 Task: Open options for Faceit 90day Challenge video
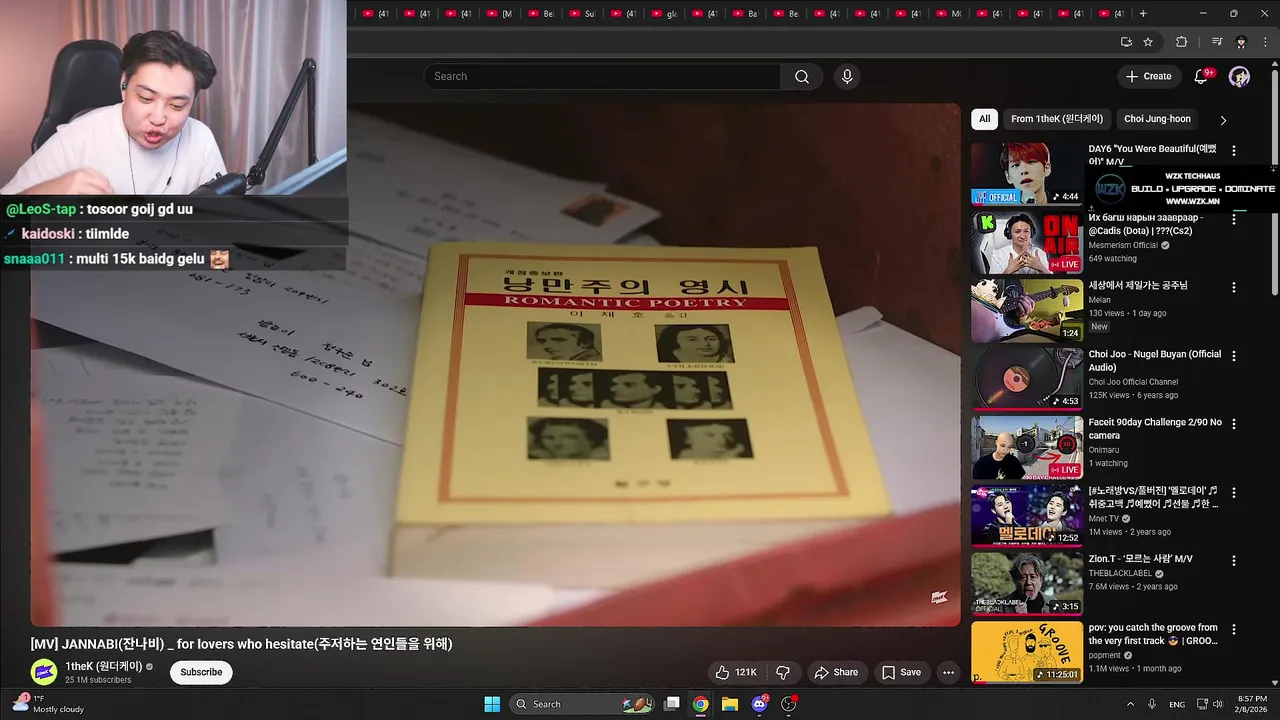click(x=1234, y=424)
